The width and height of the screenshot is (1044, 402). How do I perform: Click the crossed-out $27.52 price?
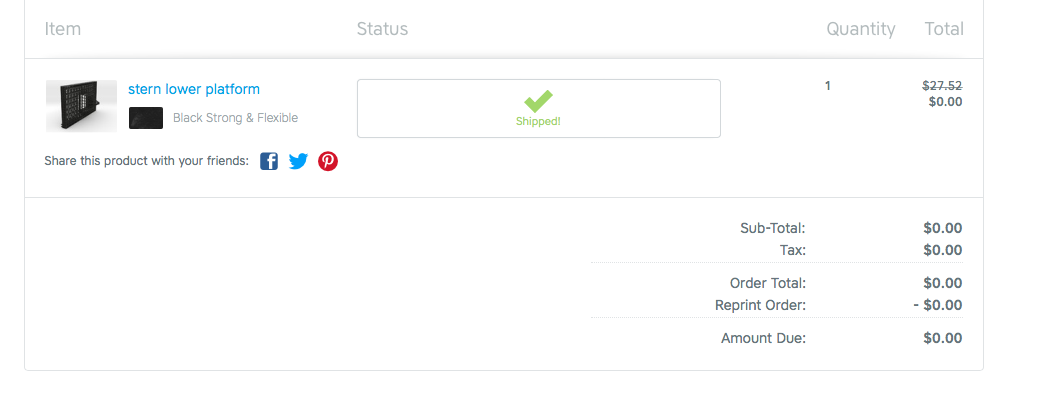[x=942, y=85]
